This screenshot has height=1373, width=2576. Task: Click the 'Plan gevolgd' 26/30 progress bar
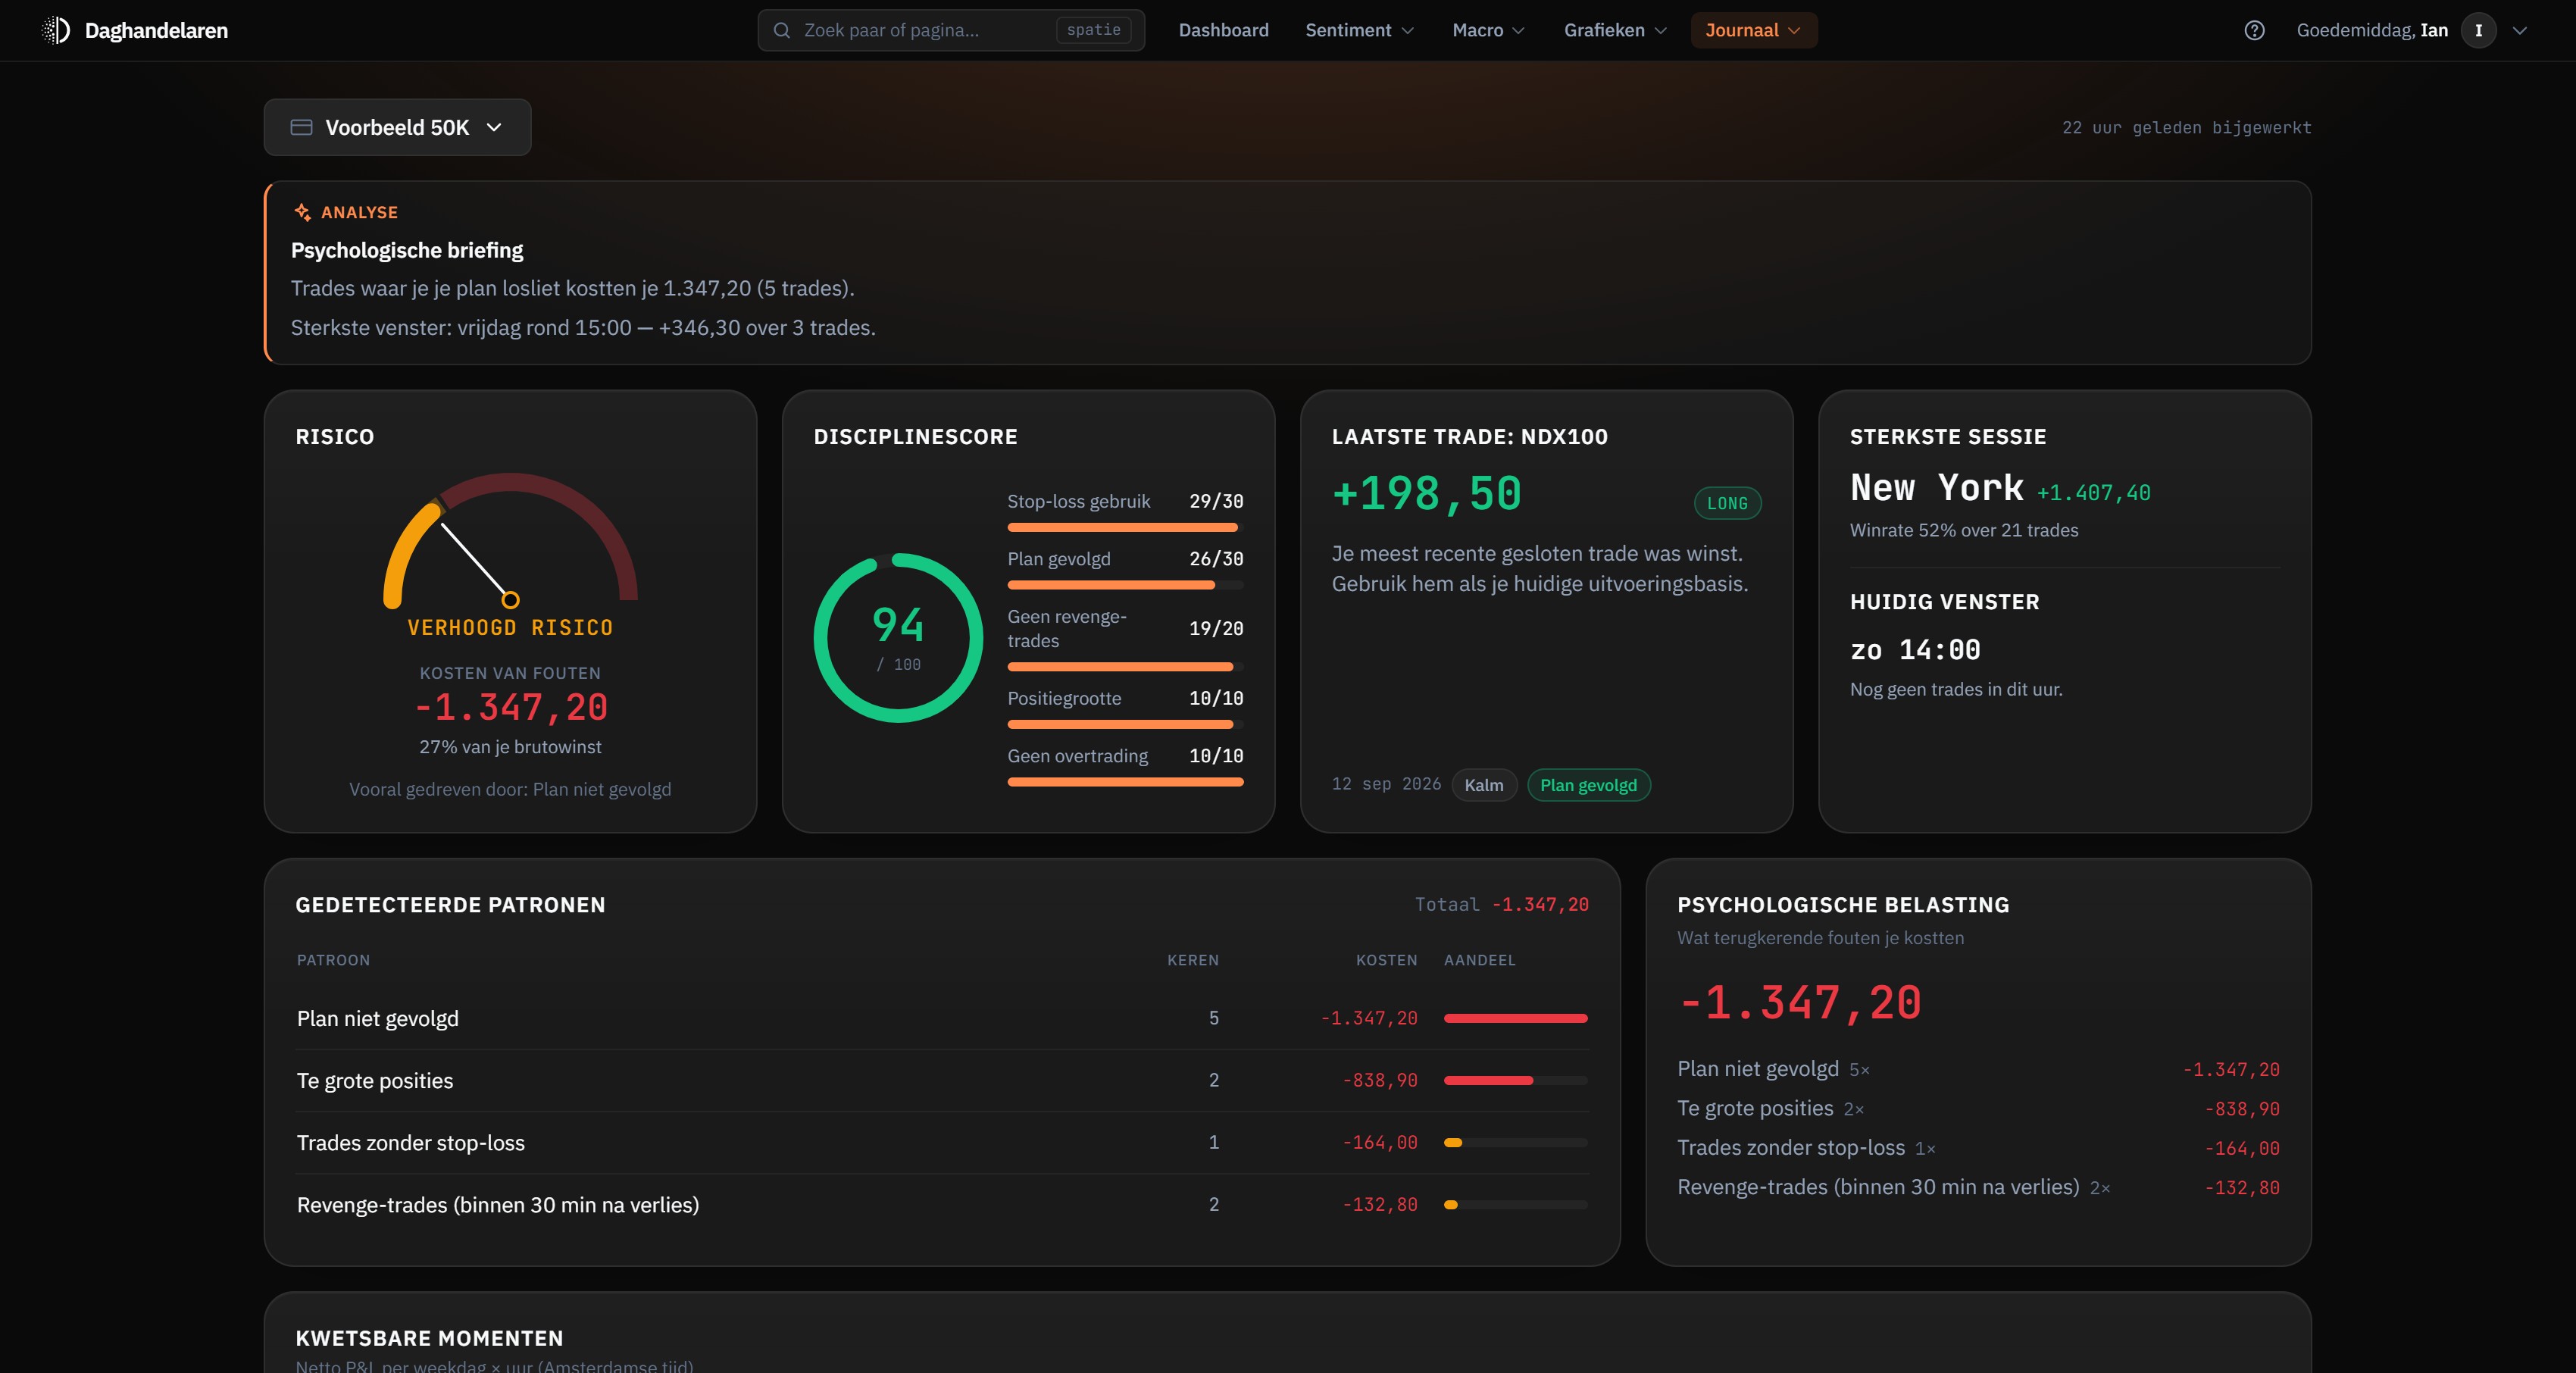click(x=1125, y=585)
